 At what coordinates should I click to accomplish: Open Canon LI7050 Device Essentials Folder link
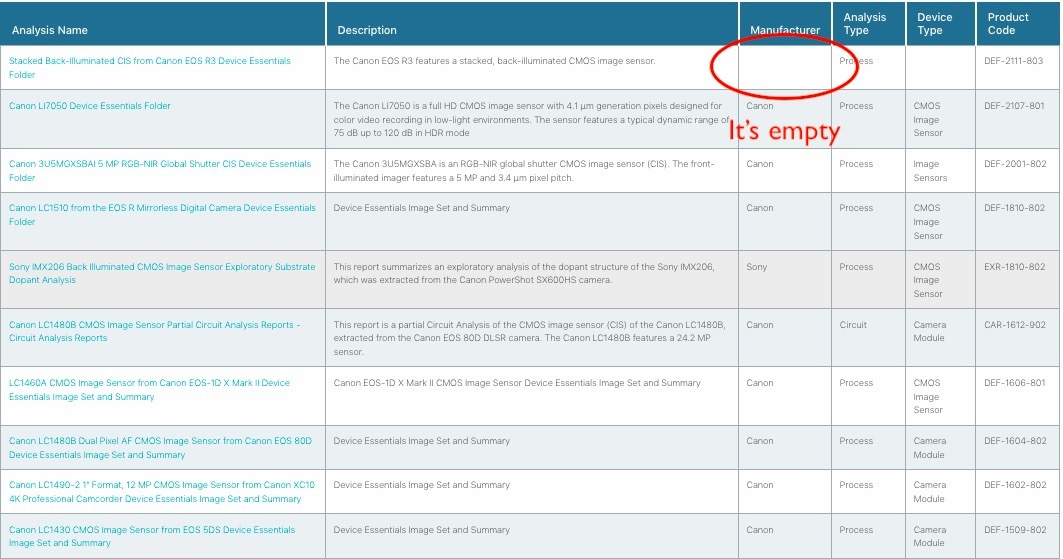click(89, 106)
